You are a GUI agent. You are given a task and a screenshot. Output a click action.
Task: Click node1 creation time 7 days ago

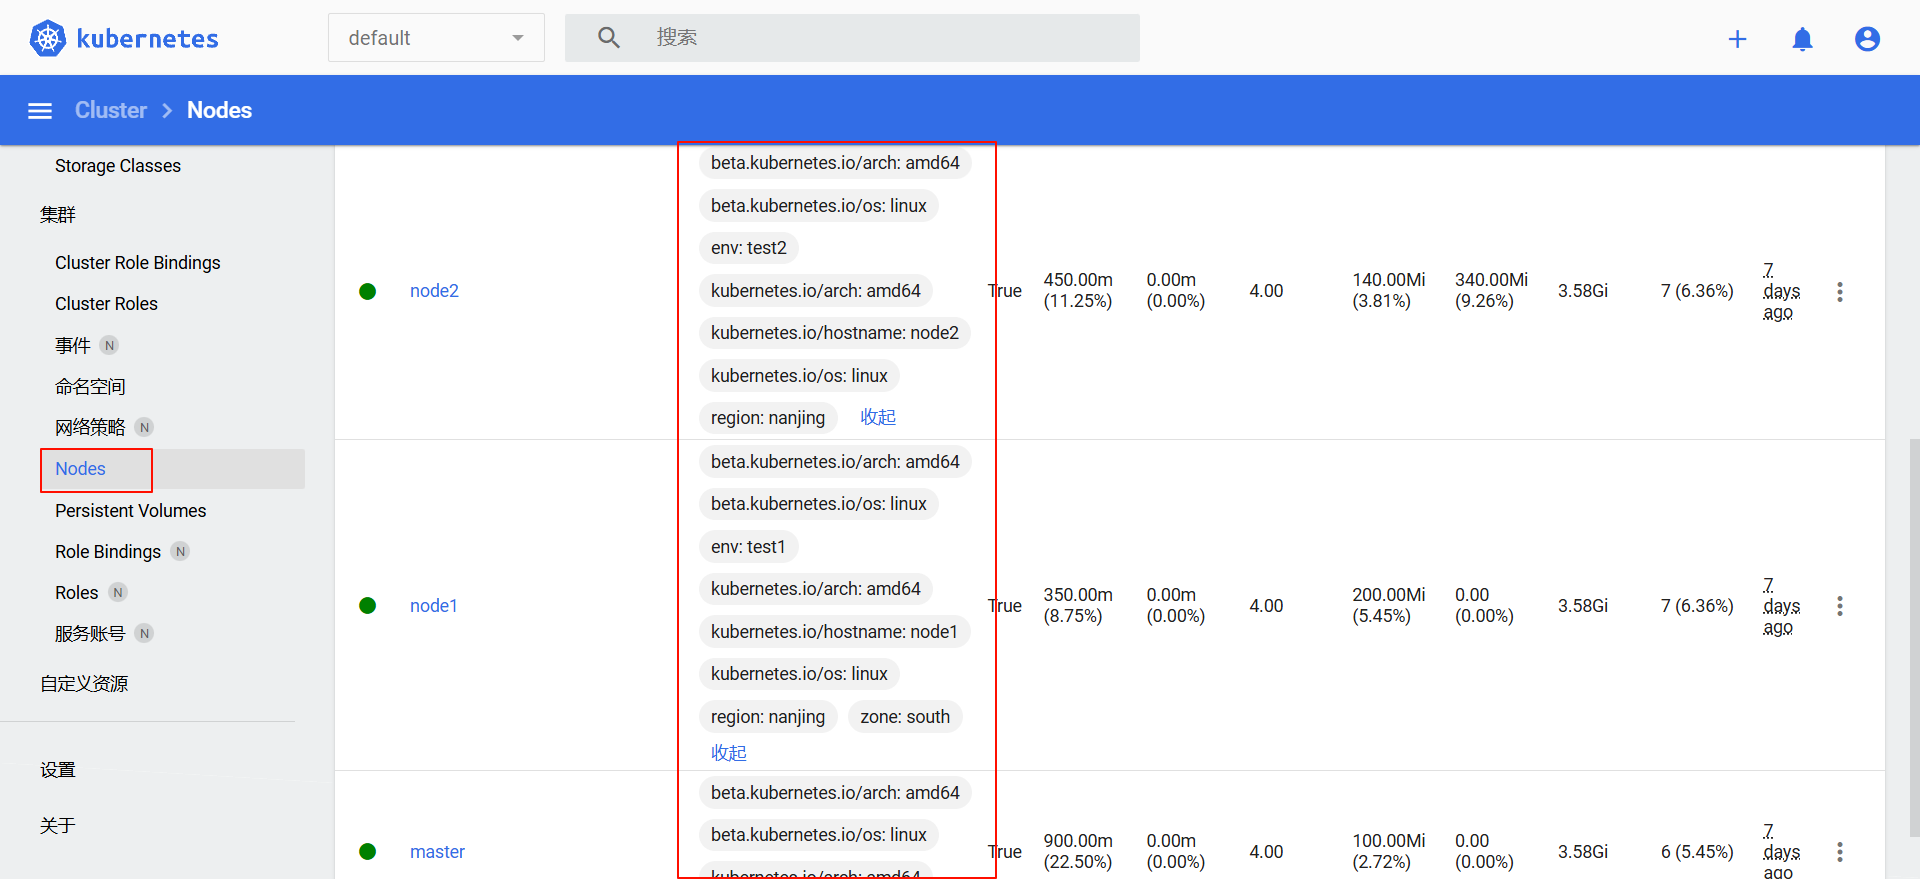point(1781,607)
